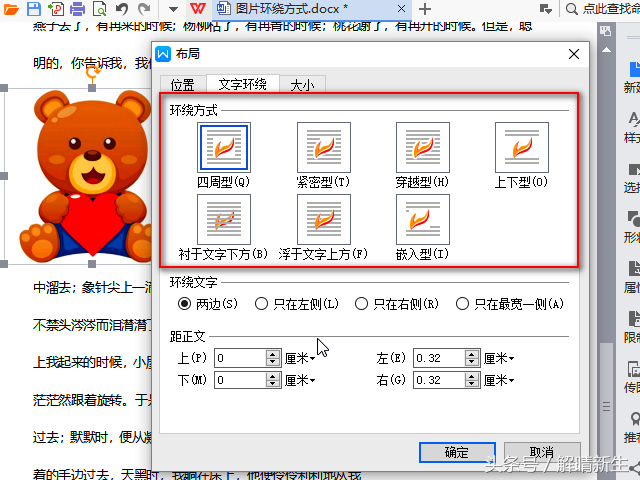Focus the 下(M) distance input field
Viewport: 640px width, 480px height.
pyautogui.click(x=240, y=380)
